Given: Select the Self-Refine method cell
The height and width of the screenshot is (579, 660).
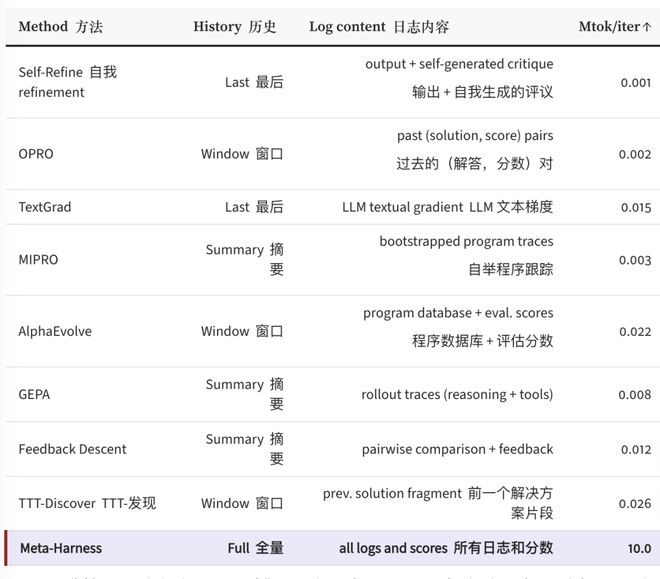Looking at the screenshot, I should pyautogui.click(x=67, y=82).
